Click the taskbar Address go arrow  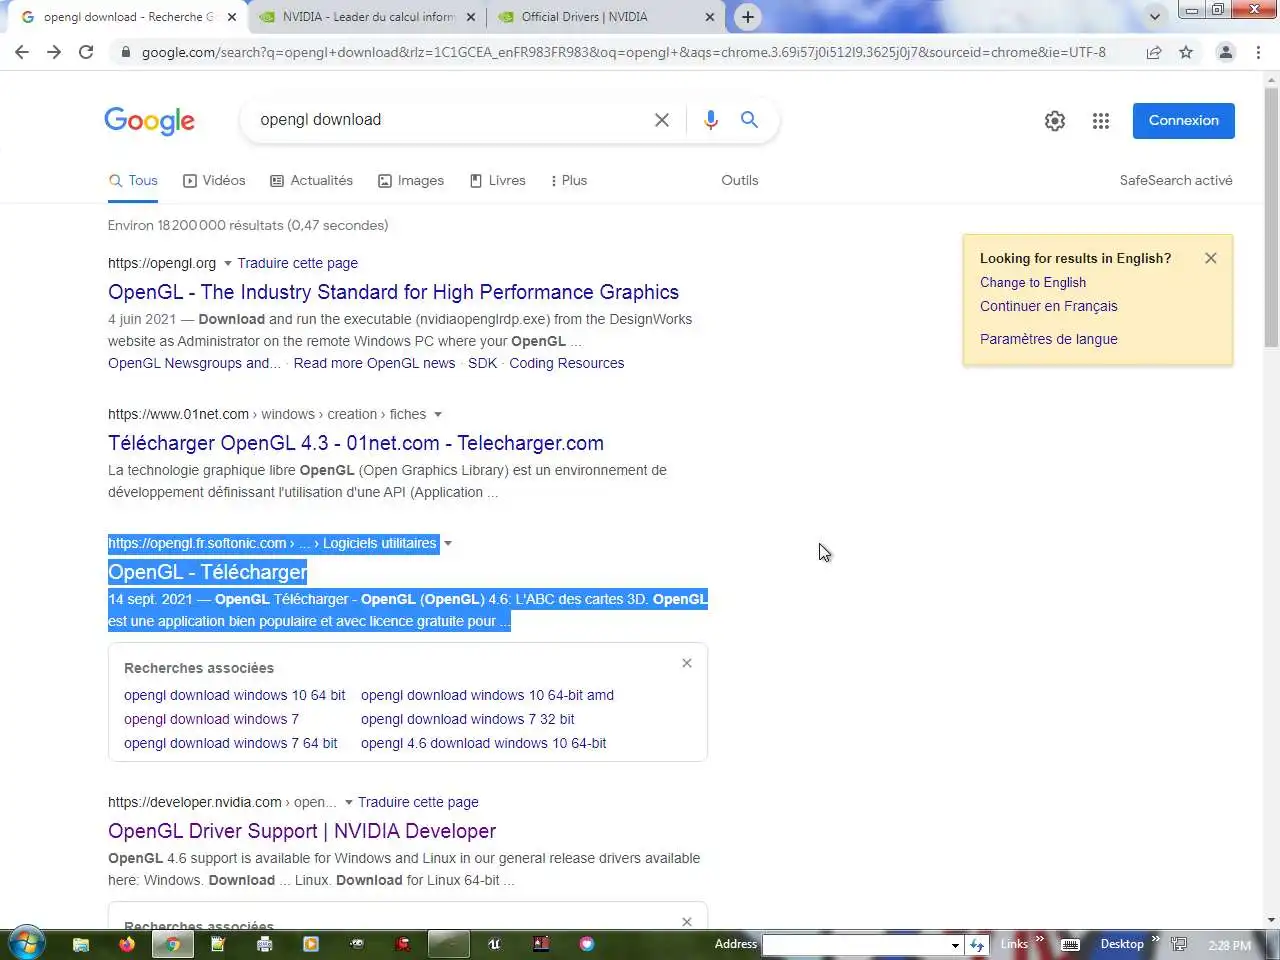pos(977,945)
